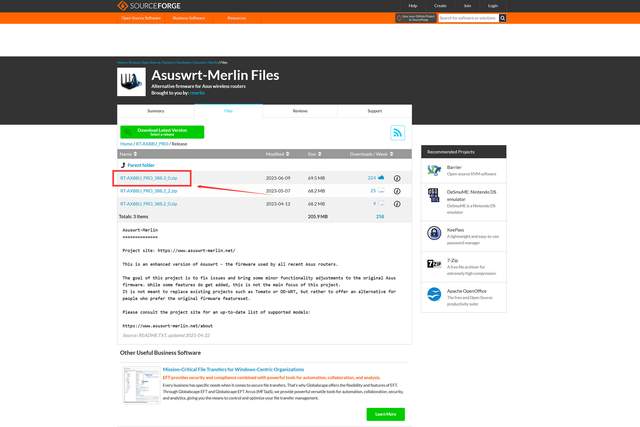The image size is (640, 427).
Task: Click the Other Useful Business Software heading
Action: point(160,353)
